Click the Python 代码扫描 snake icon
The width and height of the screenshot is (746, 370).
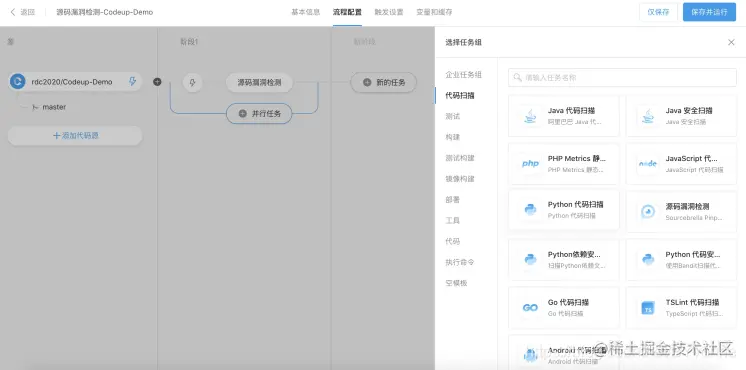pyautogui.click(x=530, y=210)
